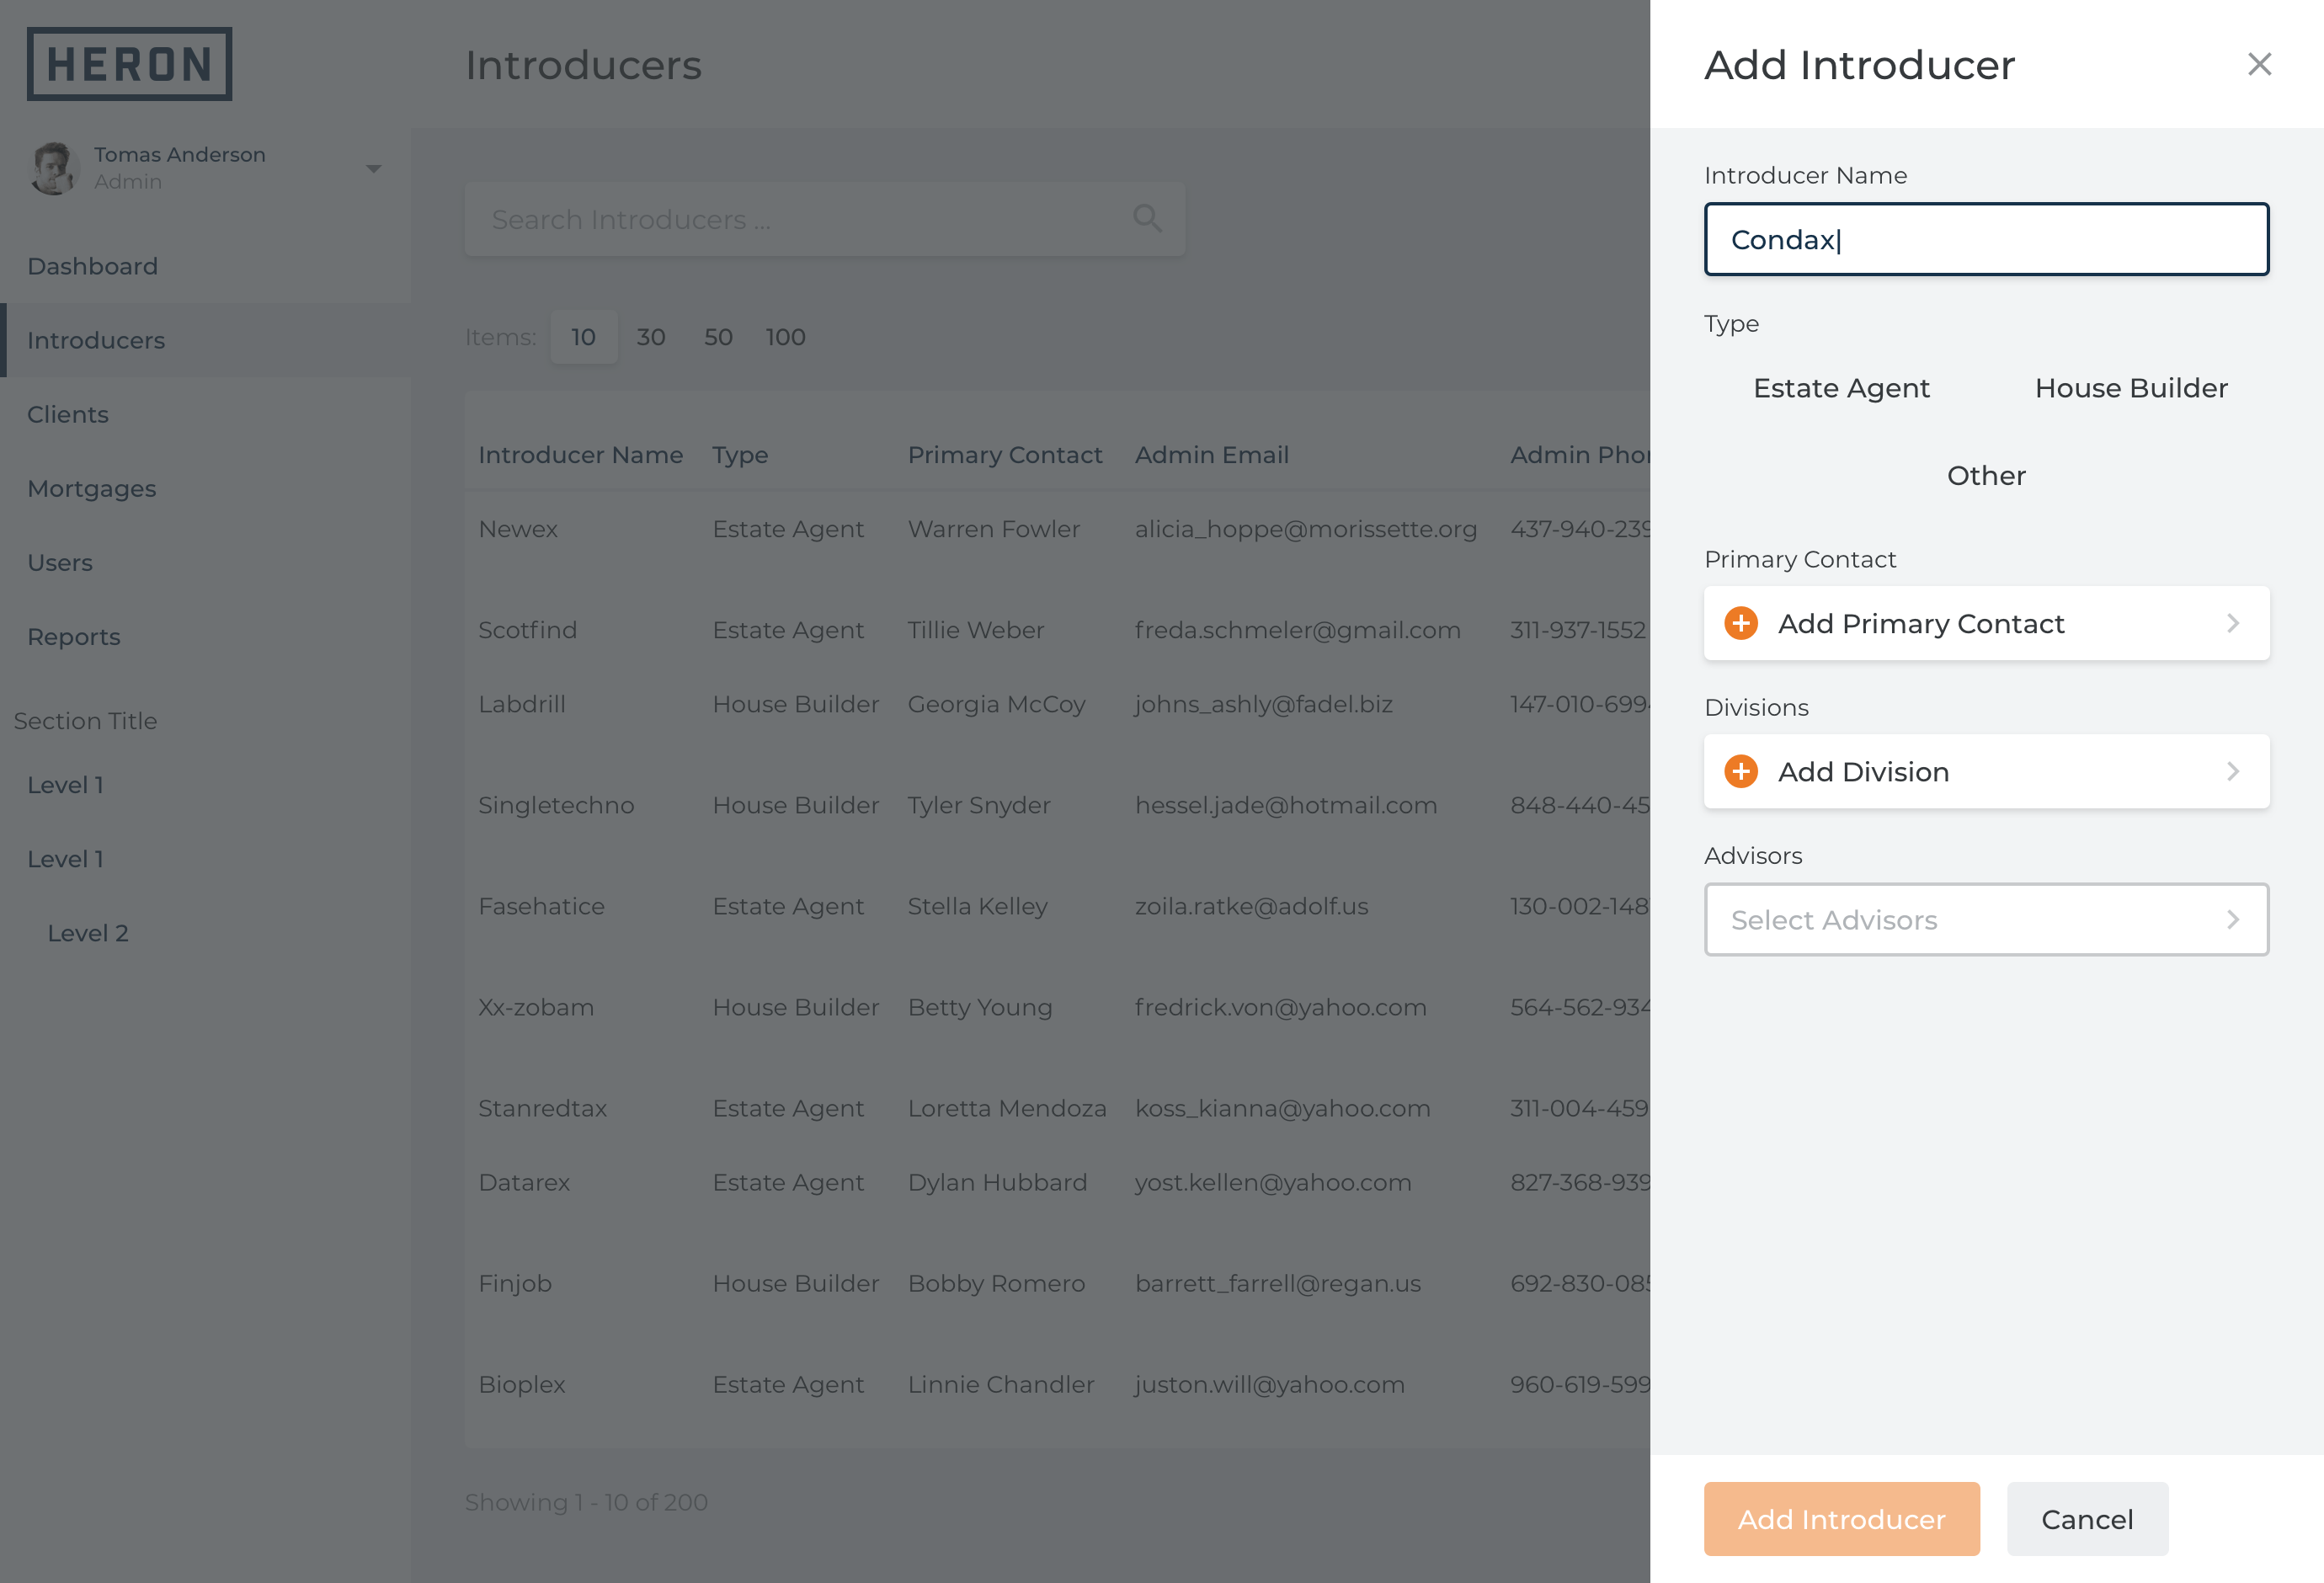Select the Other type option
This screenshot has width=2324, height=1583.
[x=1986, y=475]
